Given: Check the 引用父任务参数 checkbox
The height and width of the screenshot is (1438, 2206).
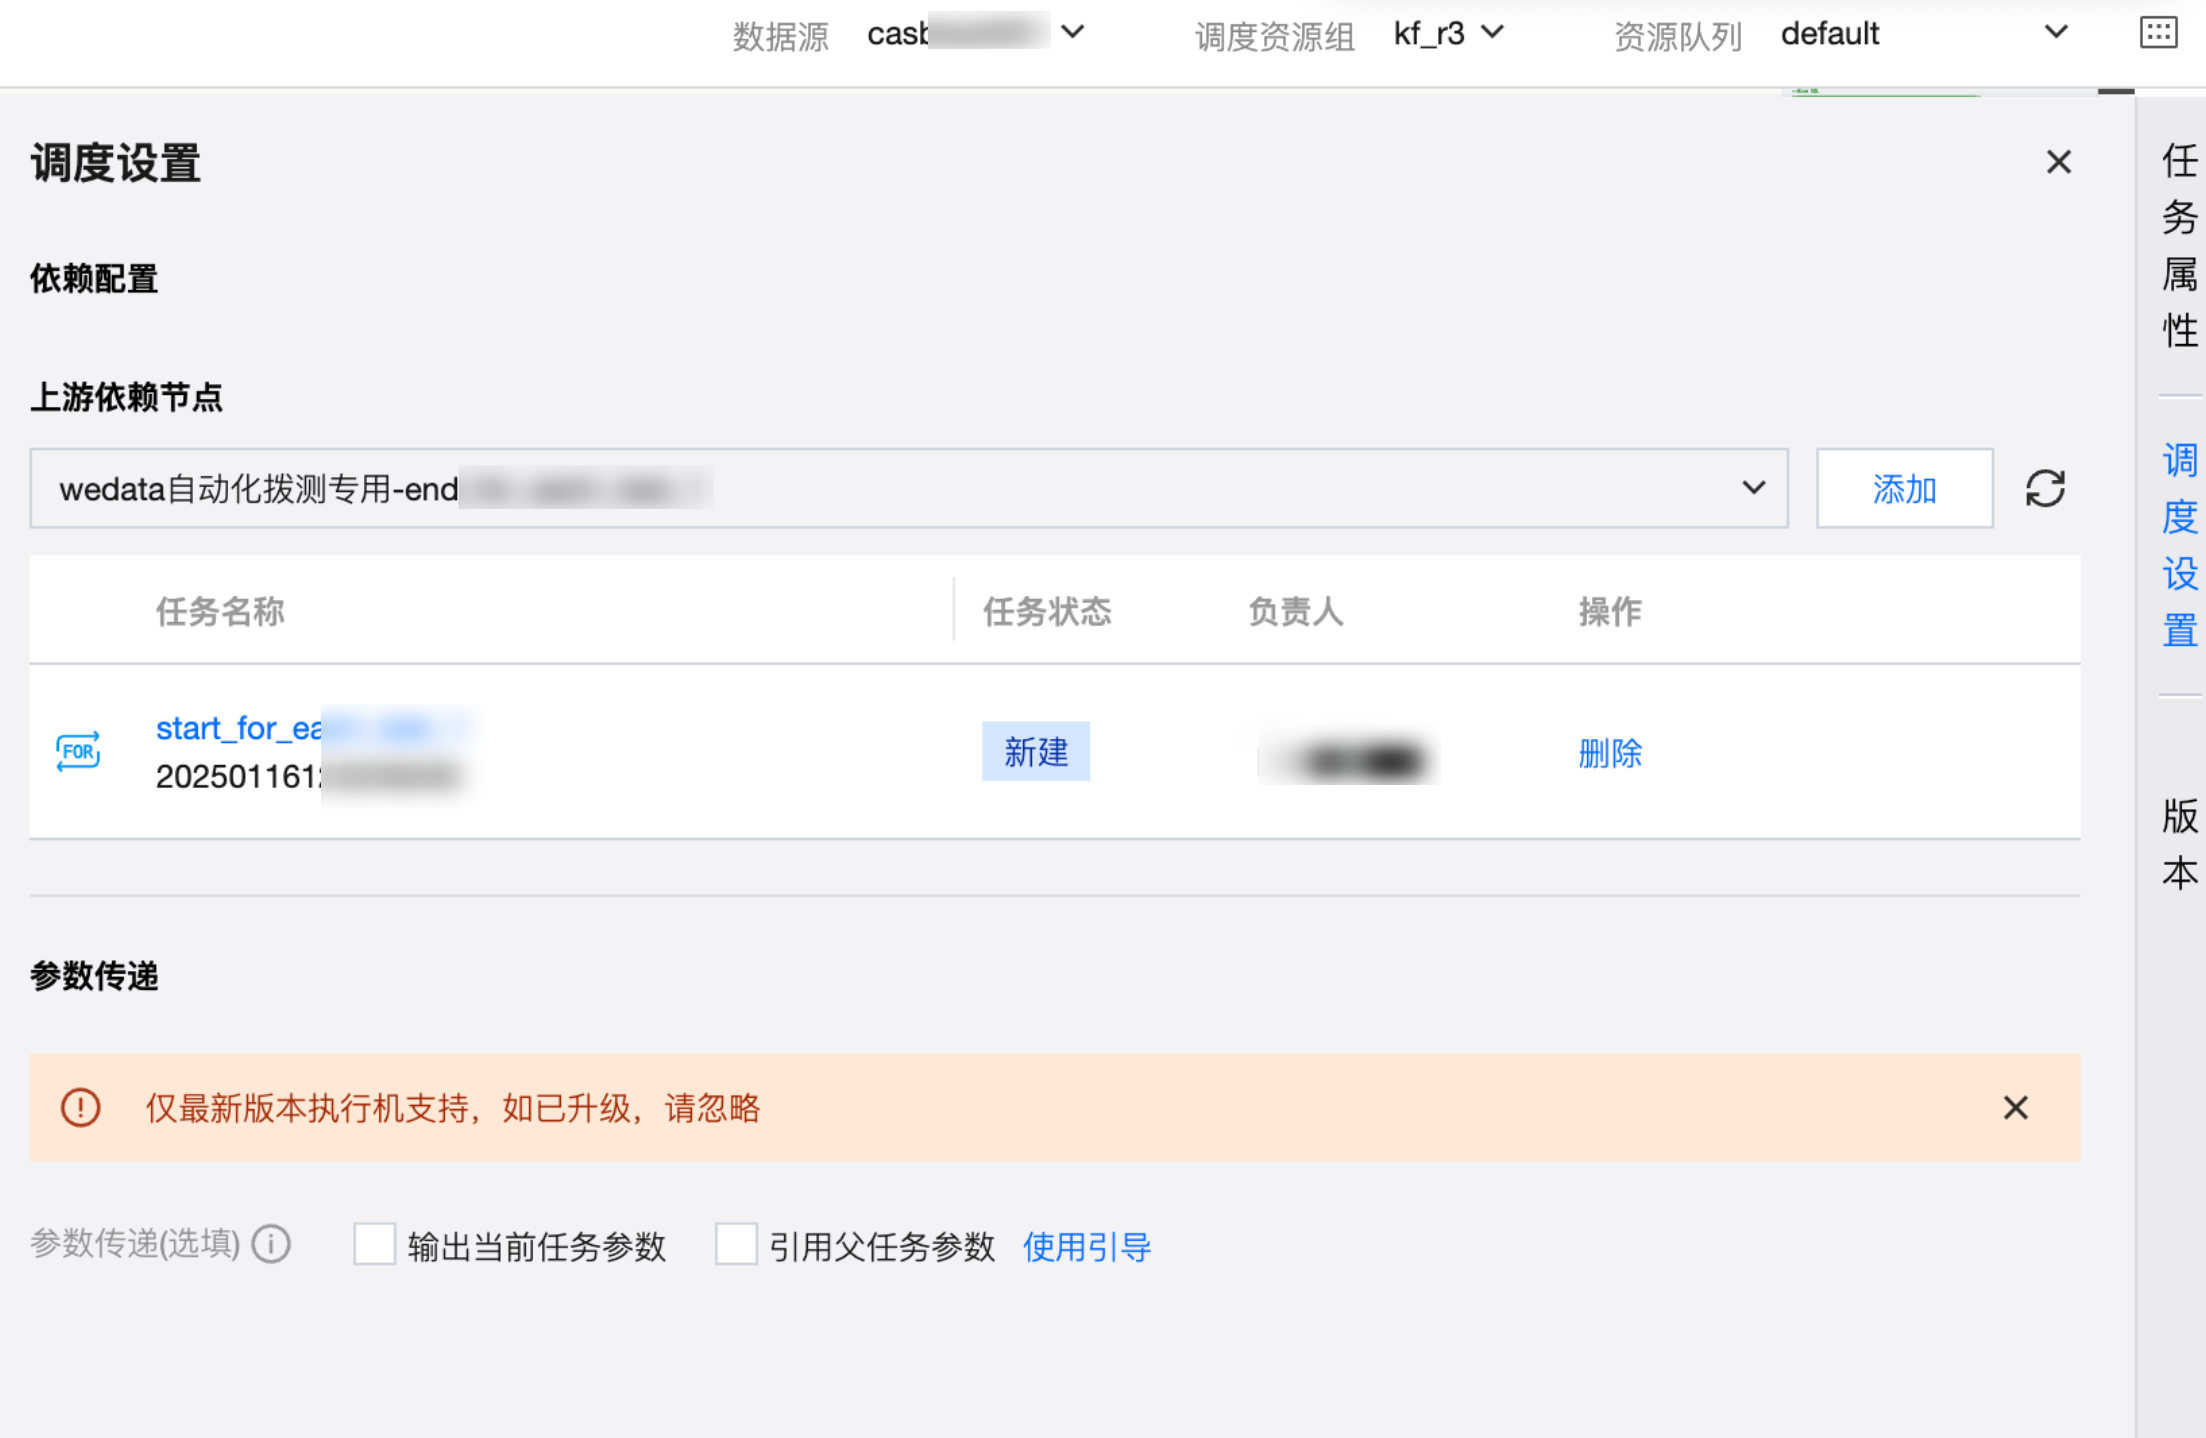Looking at the screenshot, I should [736, 1245].
